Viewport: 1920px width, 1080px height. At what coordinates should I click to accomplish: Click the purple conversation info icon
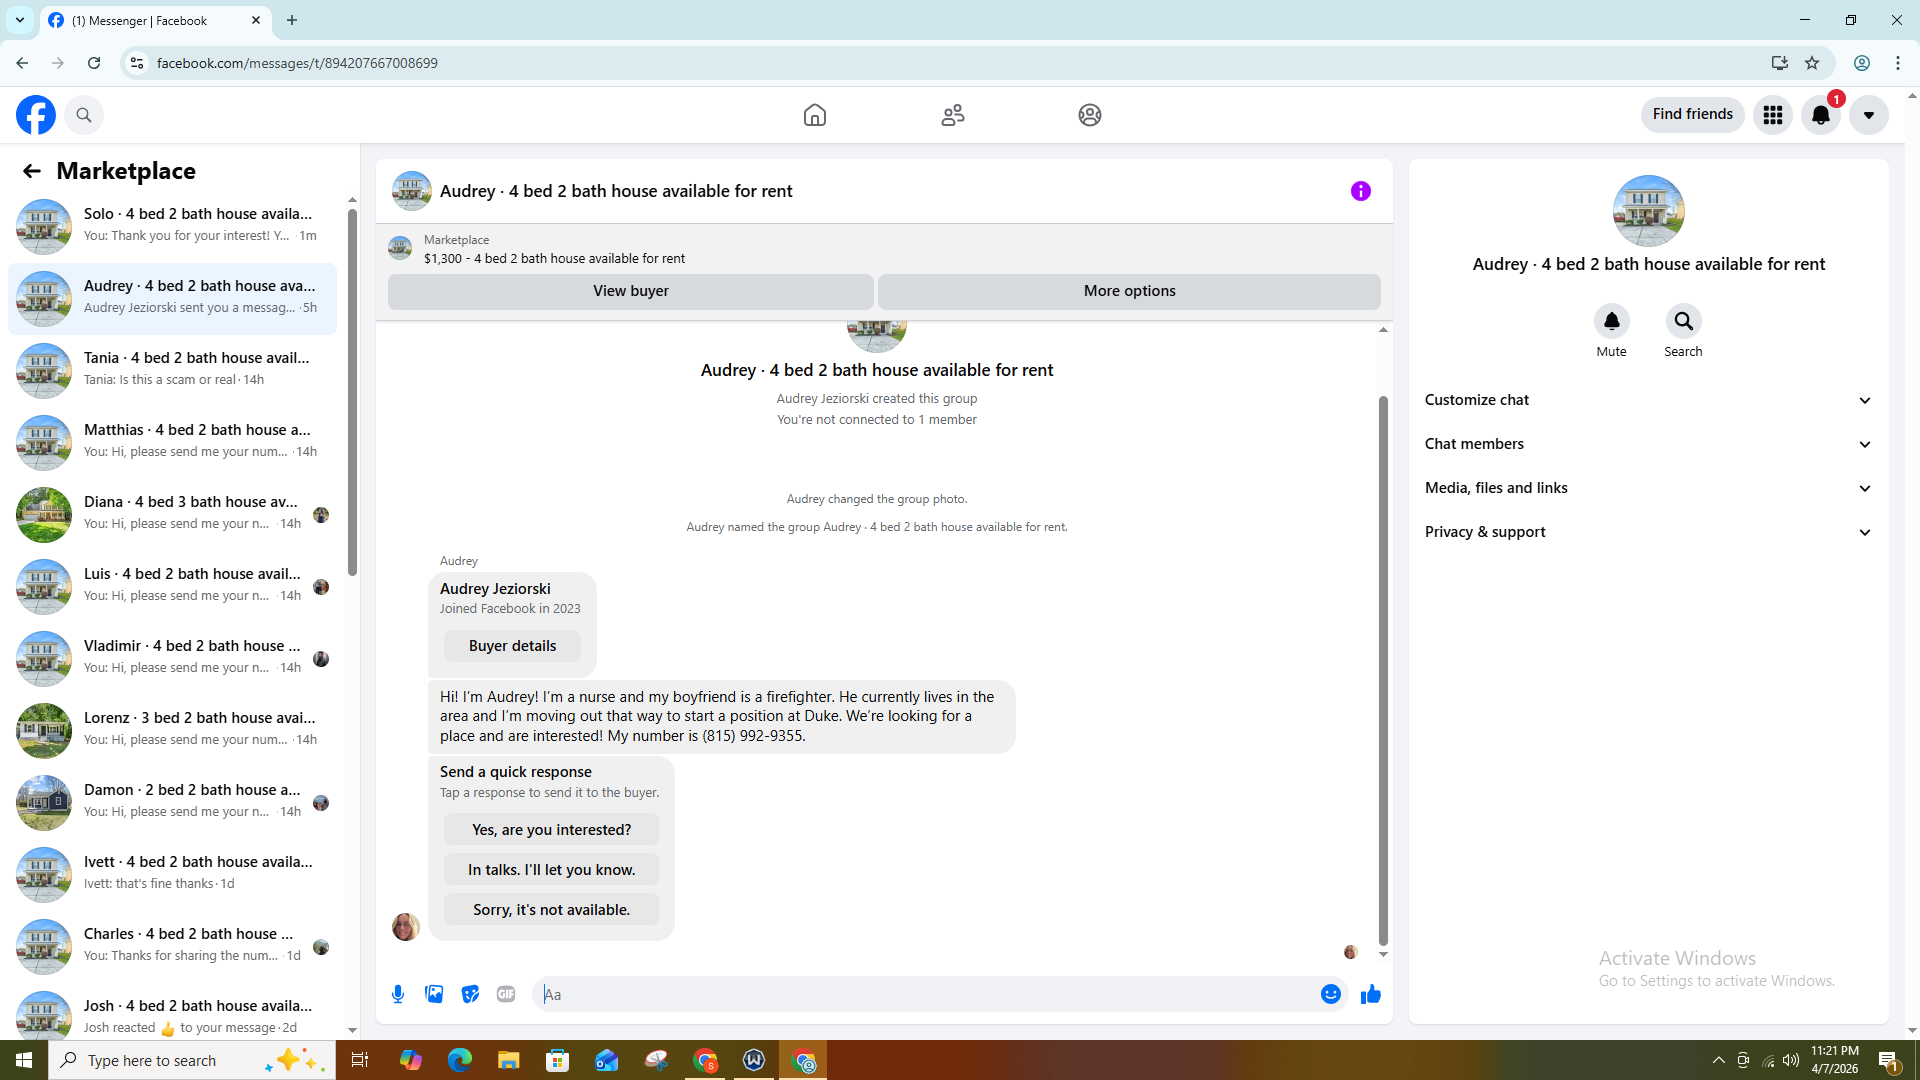1360,191
